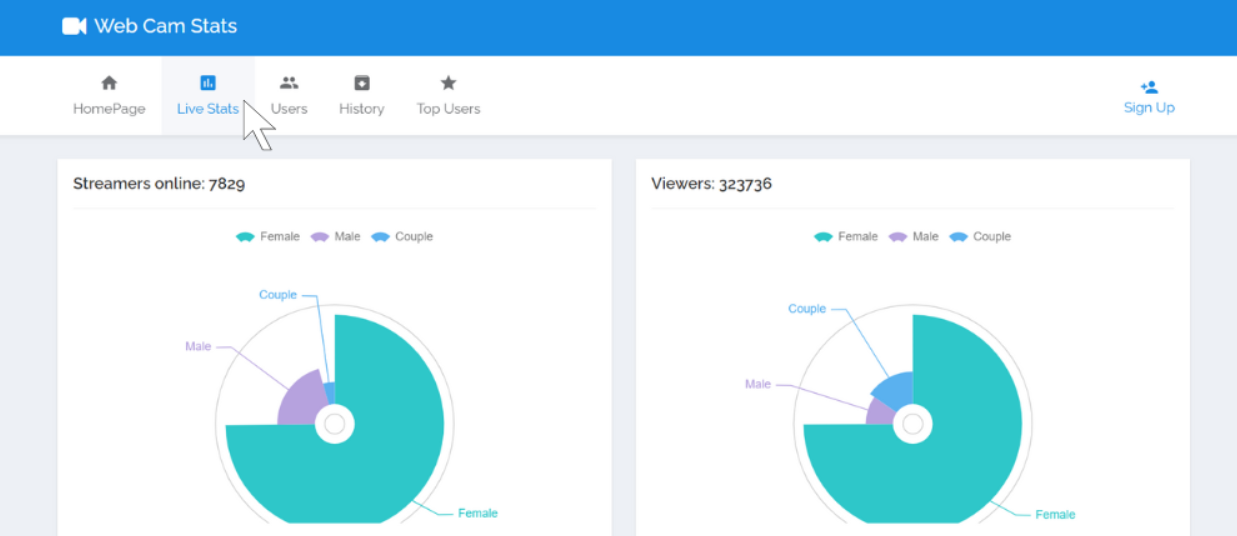Toggle Female series in Streamers chart legend
This screenshot has width=1237, height=536.
click(267, 237)
